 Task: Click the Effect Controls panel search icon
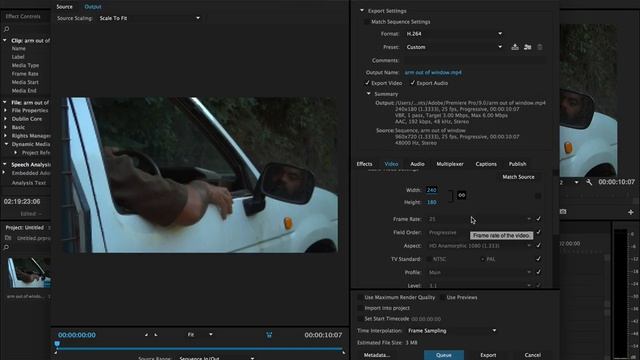6,29
